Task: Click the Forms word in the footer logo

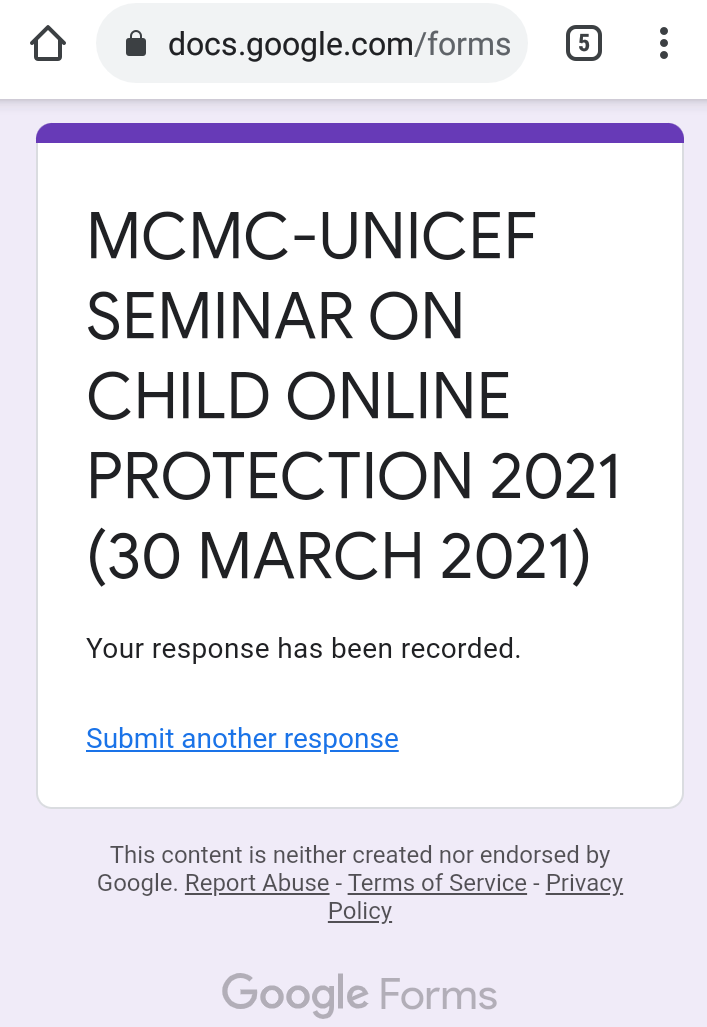Action: pos(438,995)
